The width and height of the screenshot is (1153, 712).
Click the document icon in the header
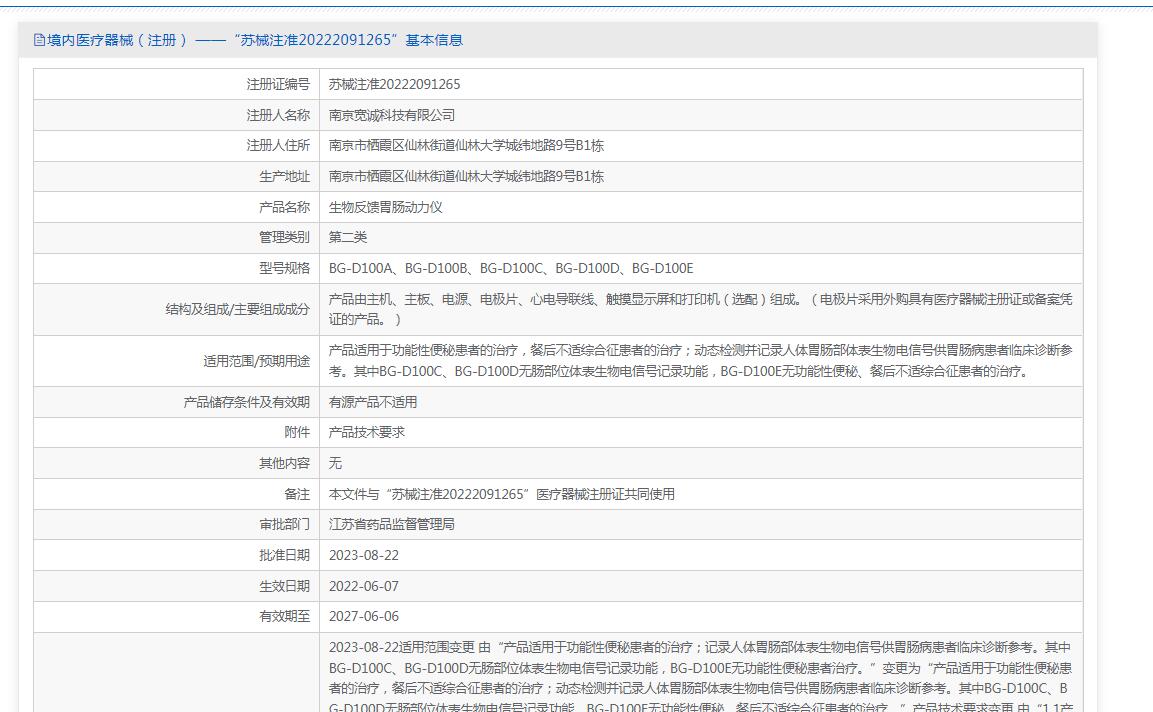click(x=39, y=40)
